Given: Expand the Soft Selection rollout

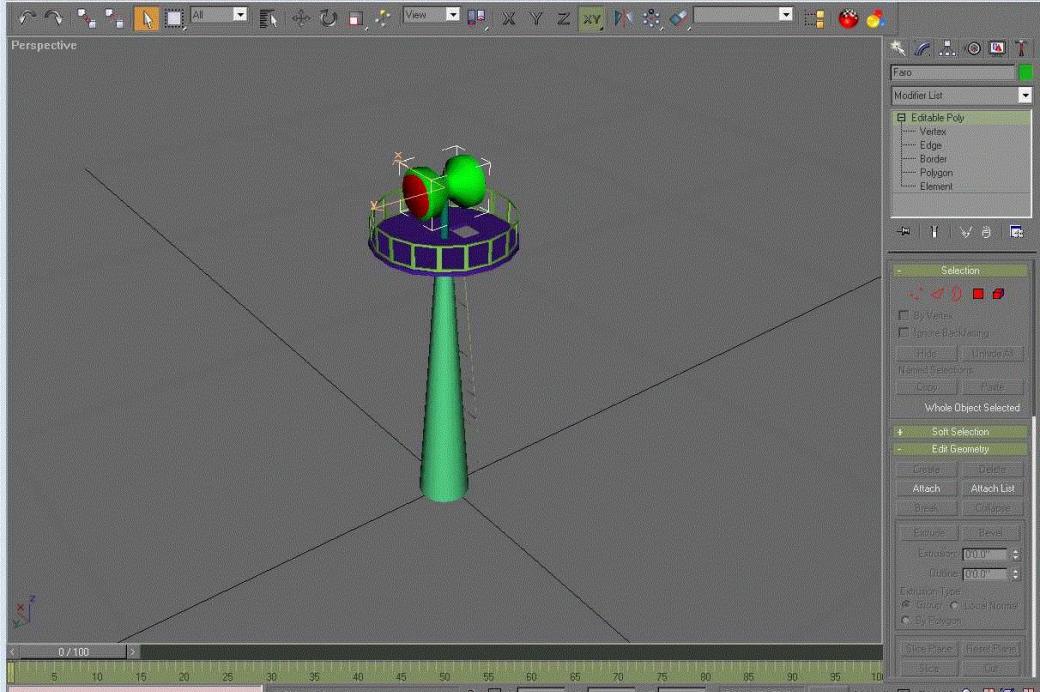Looking at the screenshot, I should [960, 432].
